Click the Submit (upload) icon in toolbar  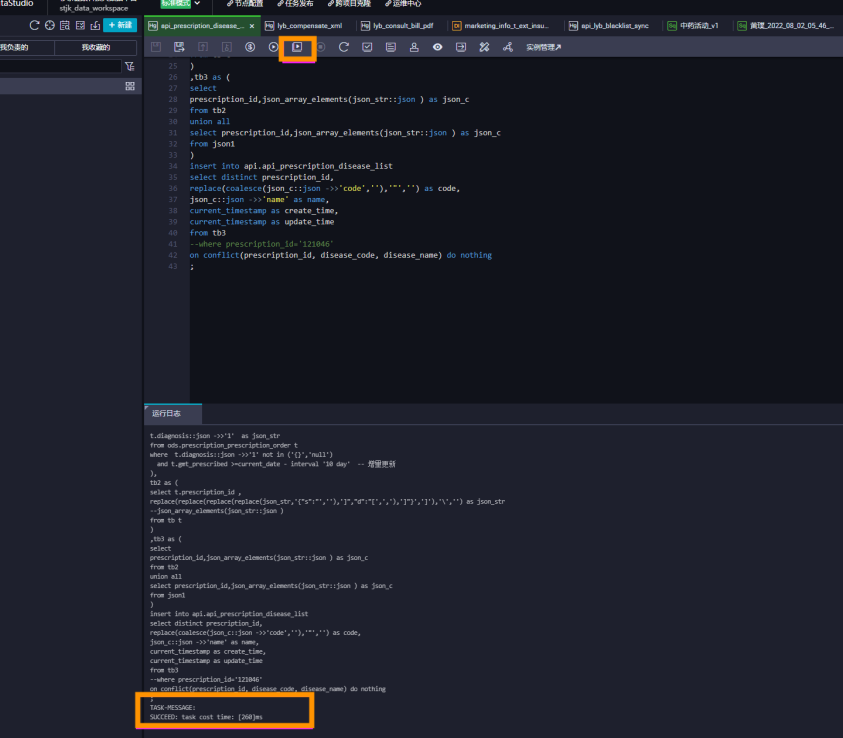point(203,47)
